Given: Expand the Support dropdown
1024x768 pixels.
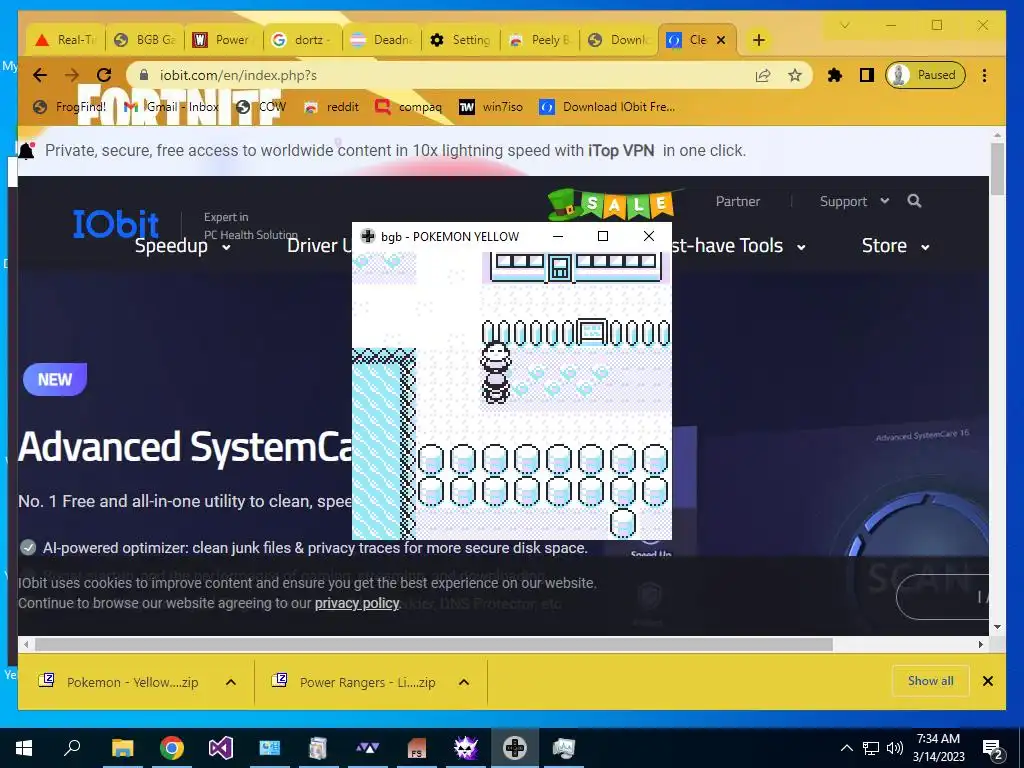Looking at the screenshot, I should tap(854, 201).
